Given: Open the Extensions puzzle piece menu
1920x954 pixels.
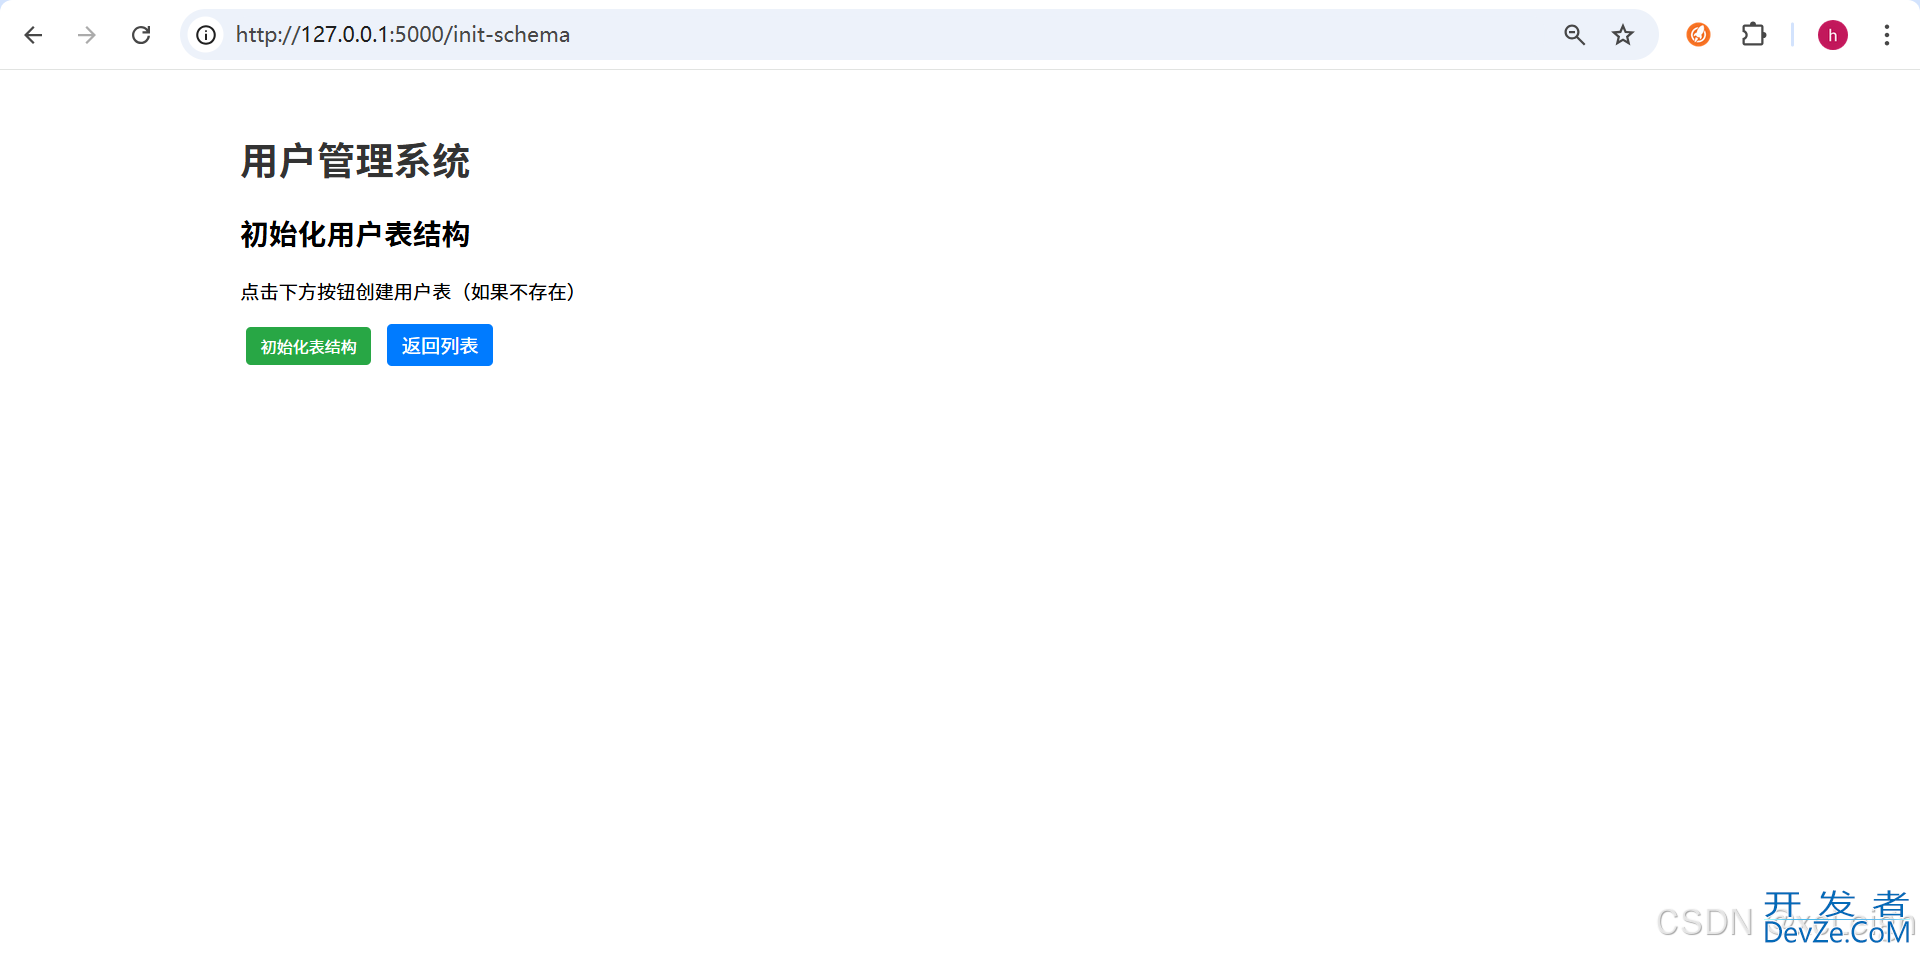Looking at the screenshot, I should pos(1753,35).
